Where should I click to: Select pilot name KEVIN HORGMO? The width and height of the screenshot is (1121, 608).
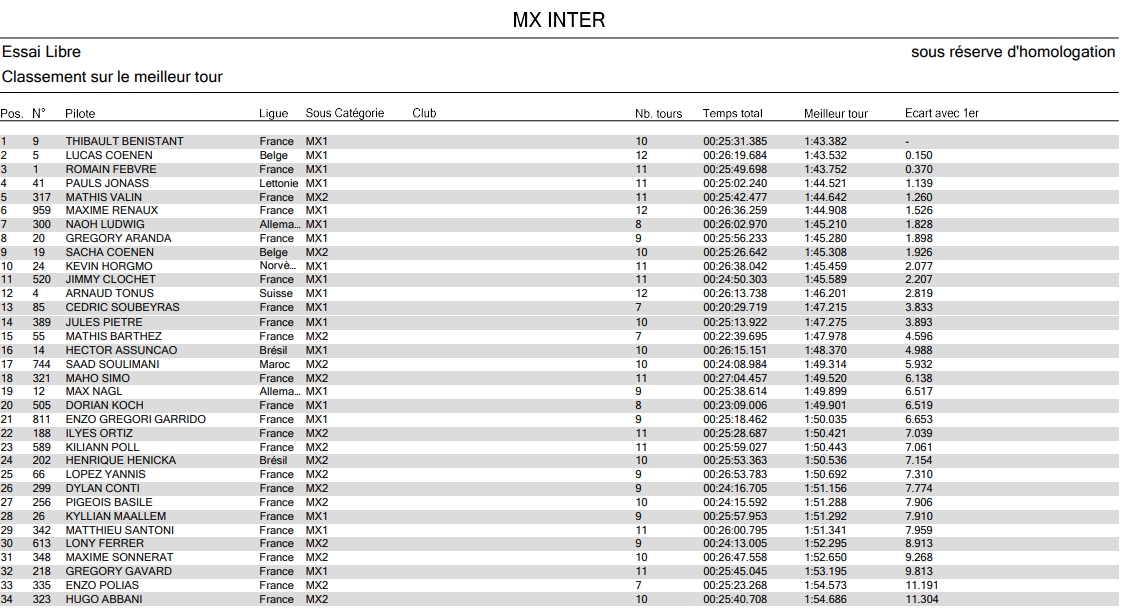(x=109, y=267)
